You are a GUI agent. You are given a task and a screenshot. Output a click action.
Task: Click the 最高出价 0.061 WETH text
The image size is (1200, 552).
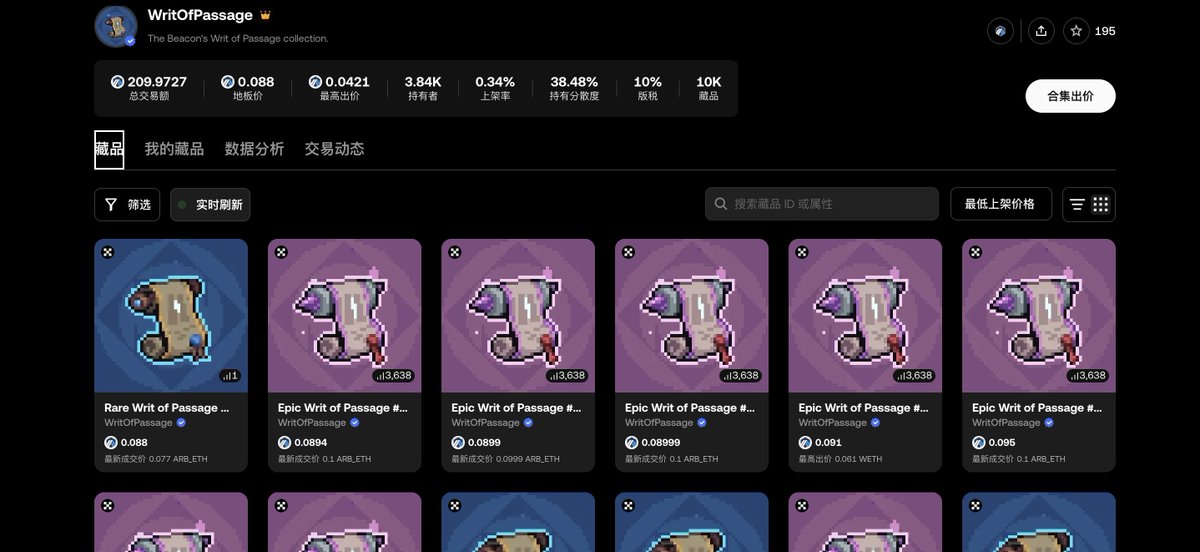pos(842,459)
